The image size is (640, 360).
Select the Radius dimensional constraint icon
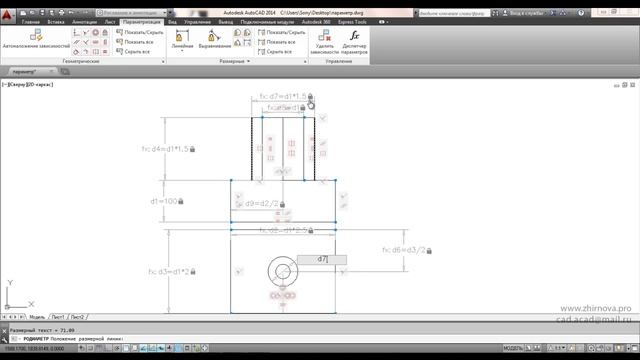pos(238,33)
